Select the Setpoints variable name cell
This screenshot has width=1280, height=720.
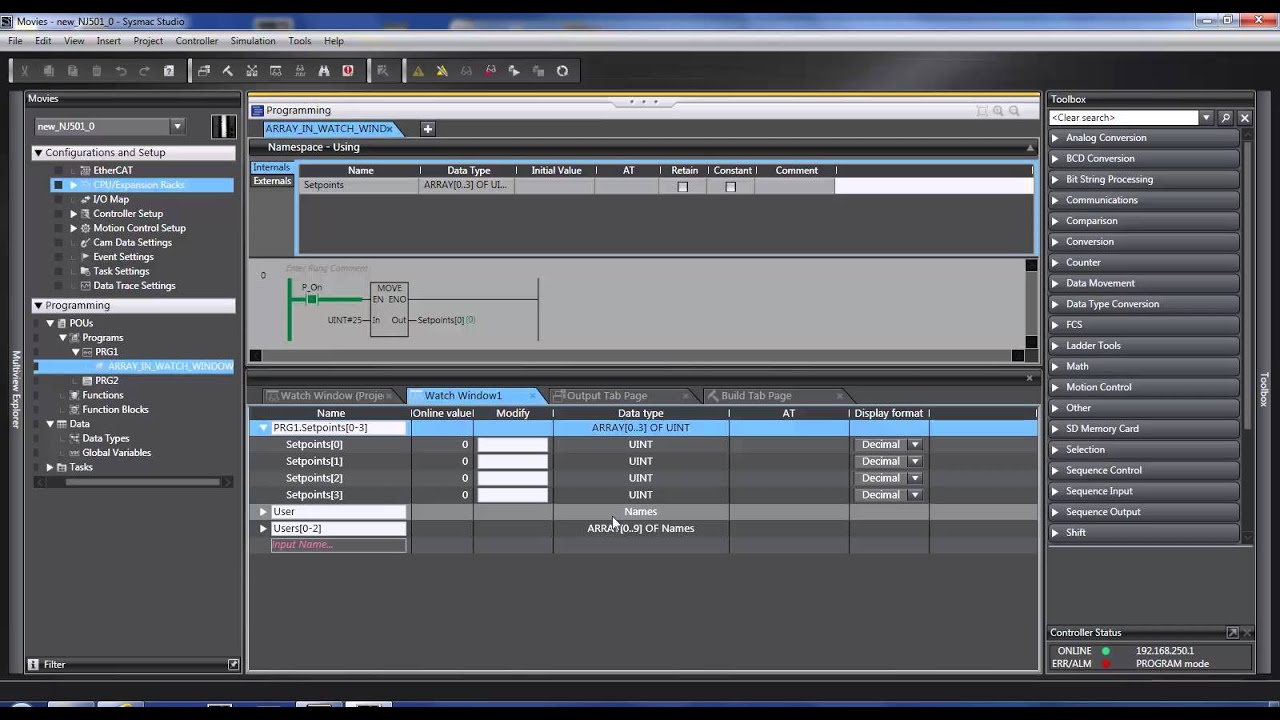point(360,185)
